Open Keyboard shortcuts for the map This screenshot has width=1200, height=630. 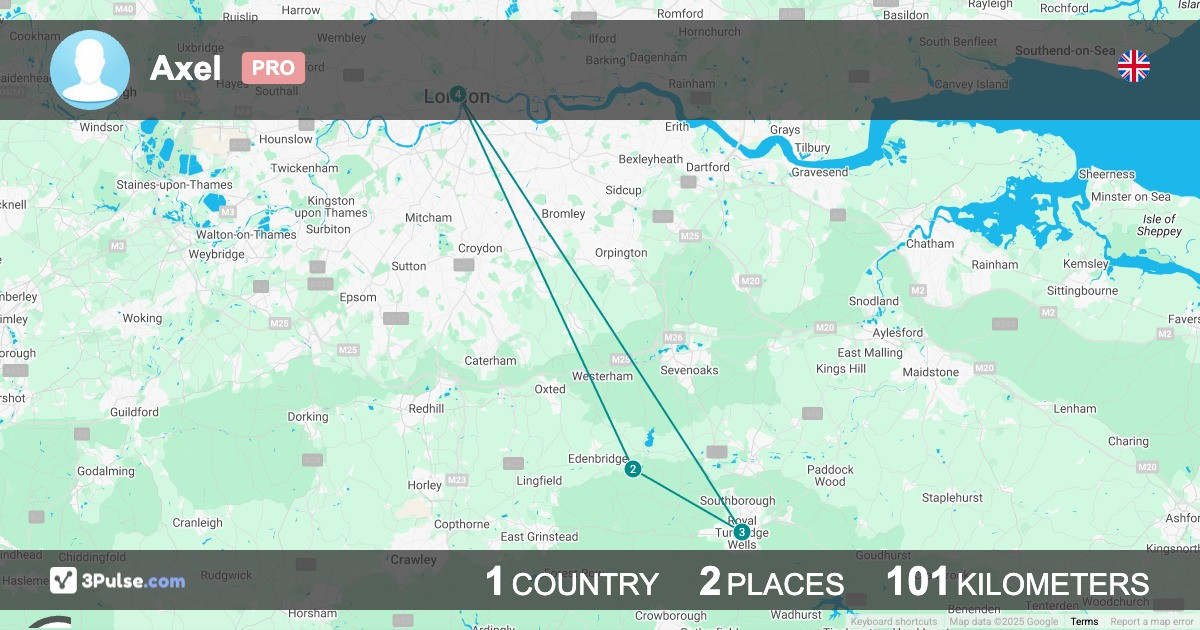click(x=894, y=622)
